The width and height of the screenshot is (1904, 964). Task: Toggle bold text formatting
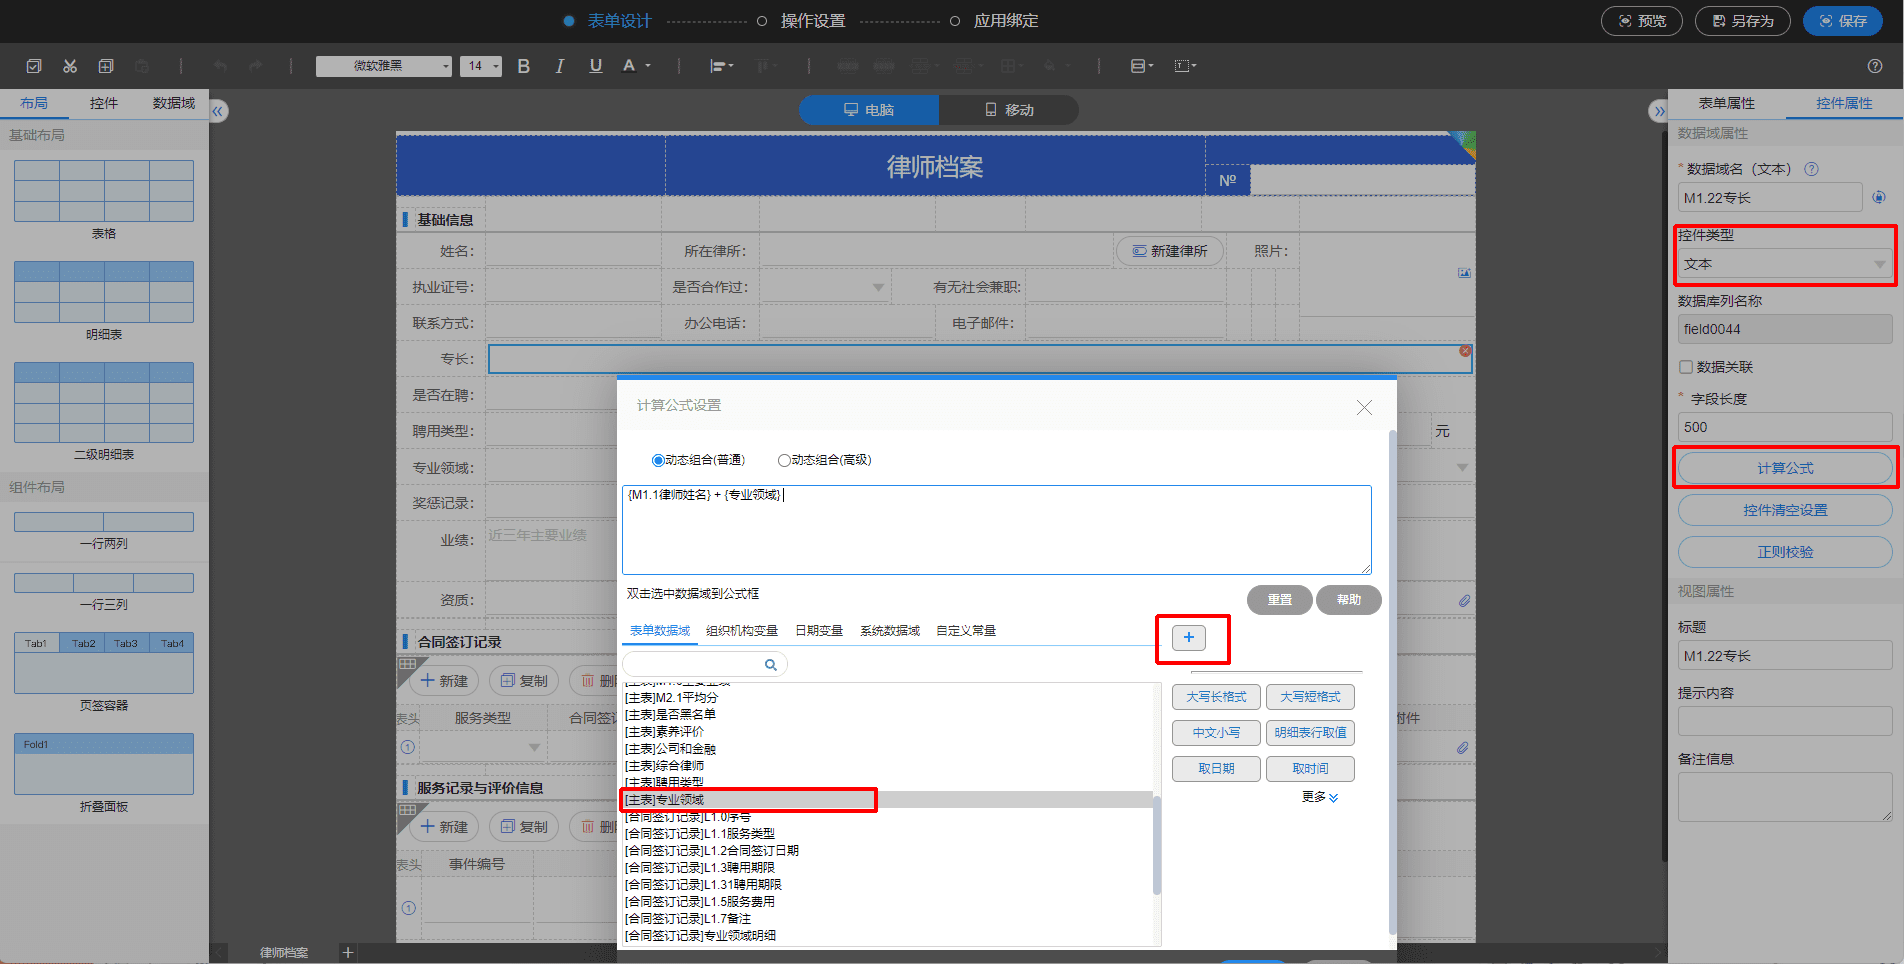pyautogui.click(x=523, y=66)
